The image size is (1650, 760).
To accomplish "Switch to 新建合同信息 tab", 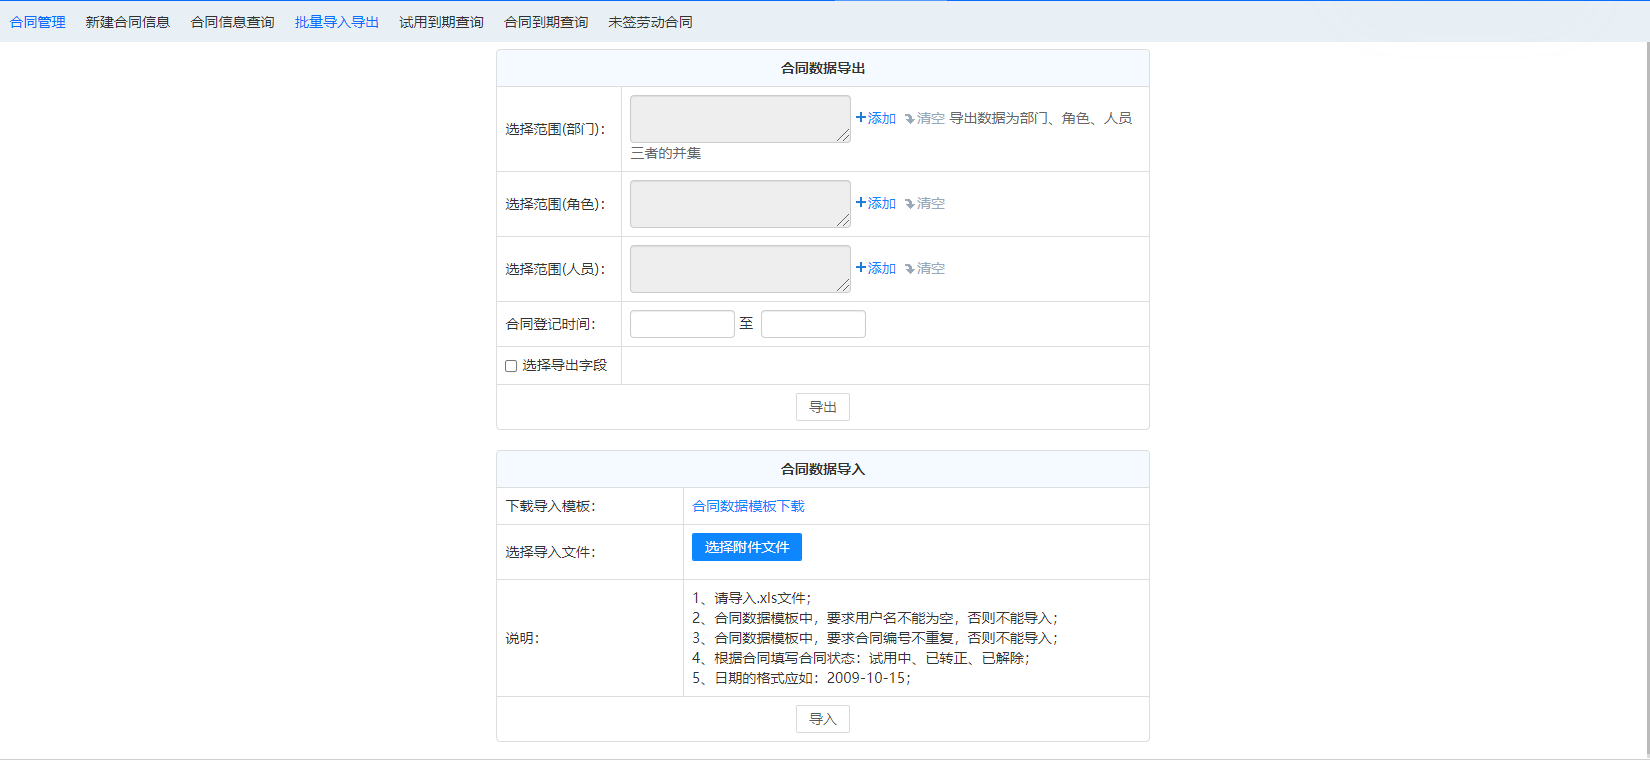I will point(128,22).
